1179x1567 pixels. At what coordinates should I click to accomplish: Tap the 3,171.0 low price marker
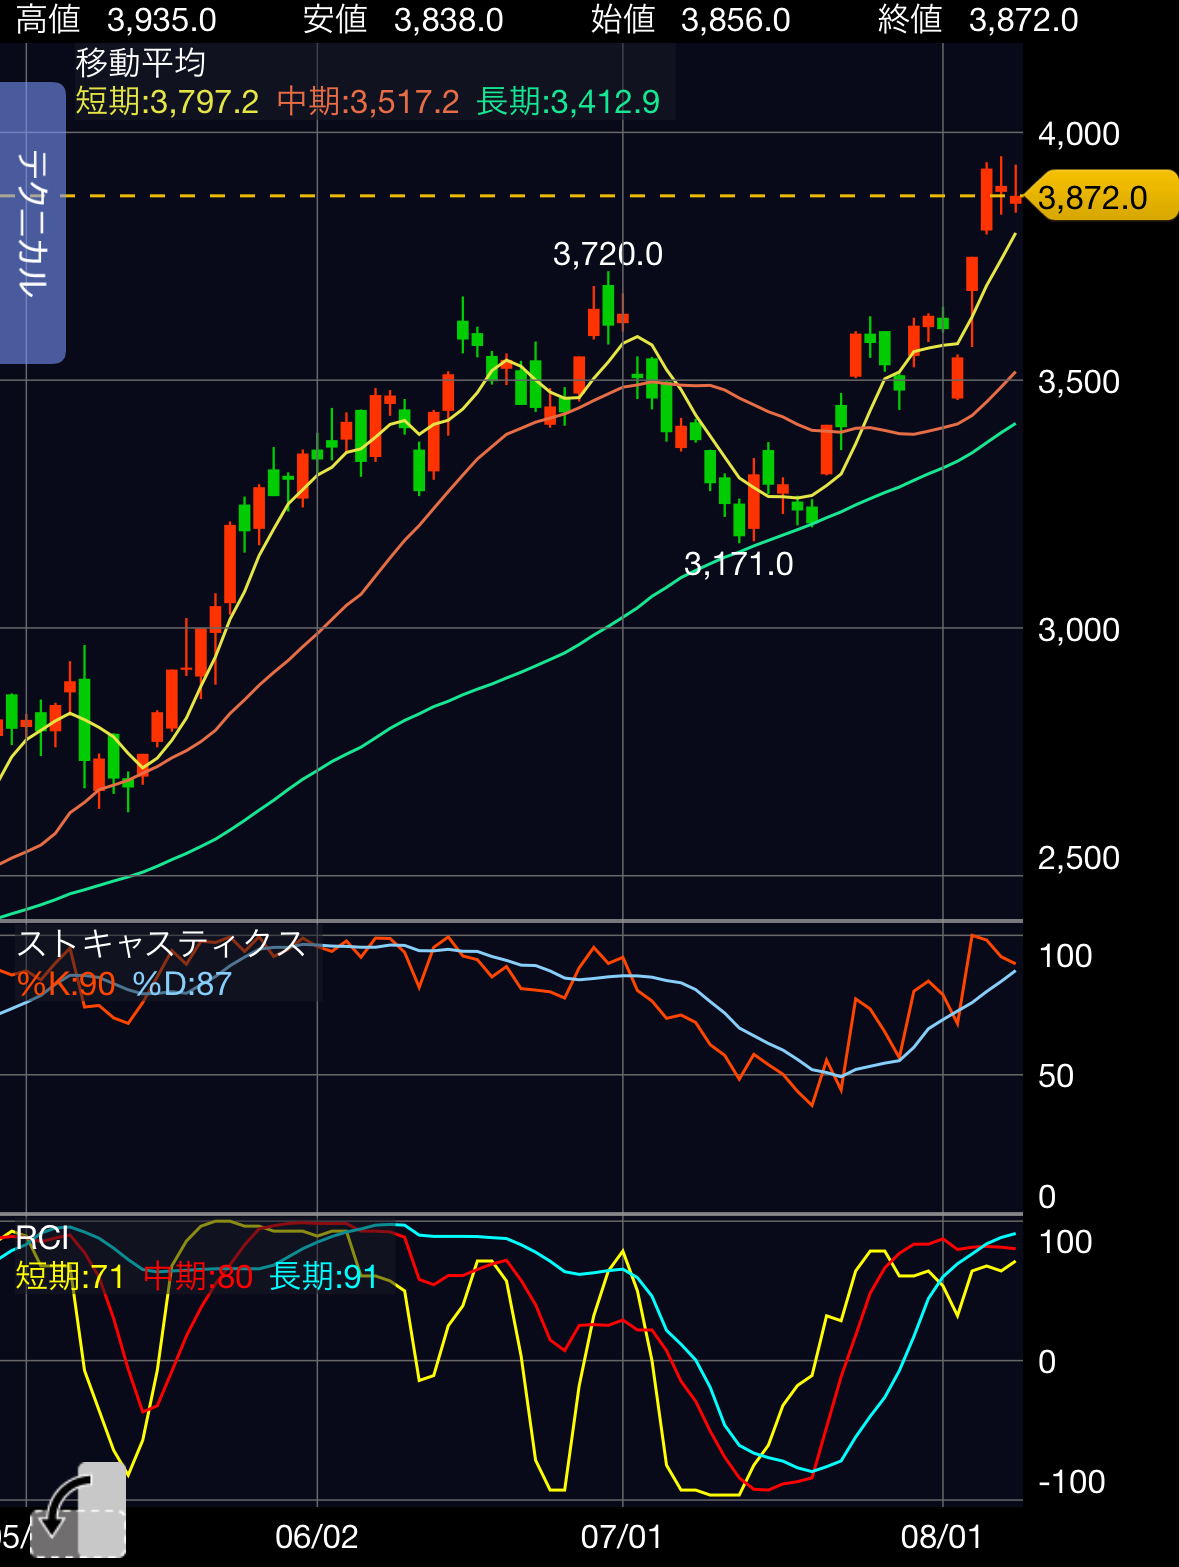pyautogui.click(x=738, y=564)
